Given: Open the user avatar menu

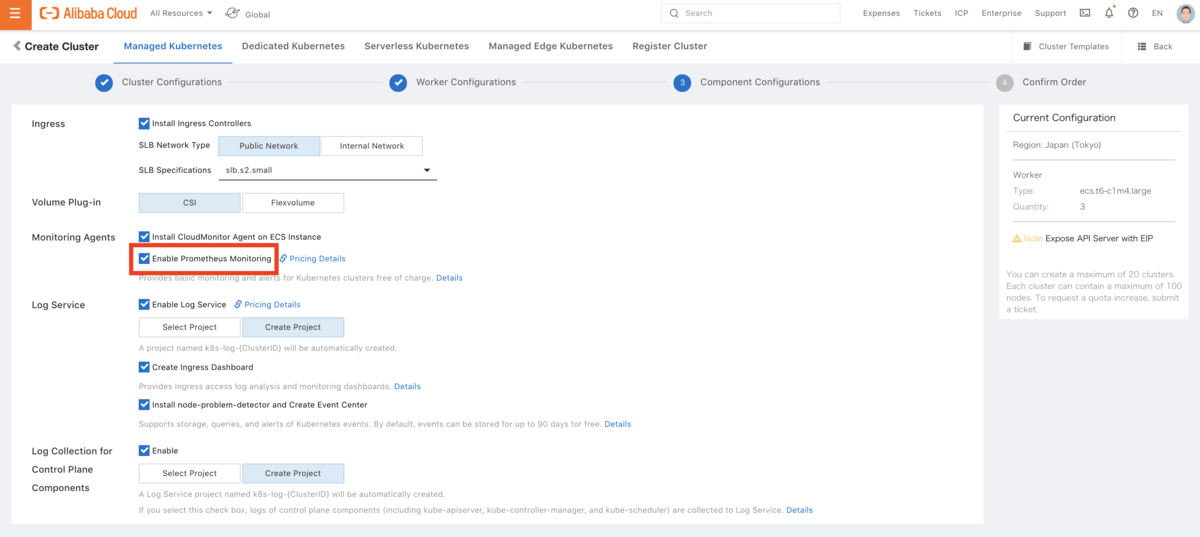Looking at the screenshot, I should pyautogui.click(x=1184, y=13).
